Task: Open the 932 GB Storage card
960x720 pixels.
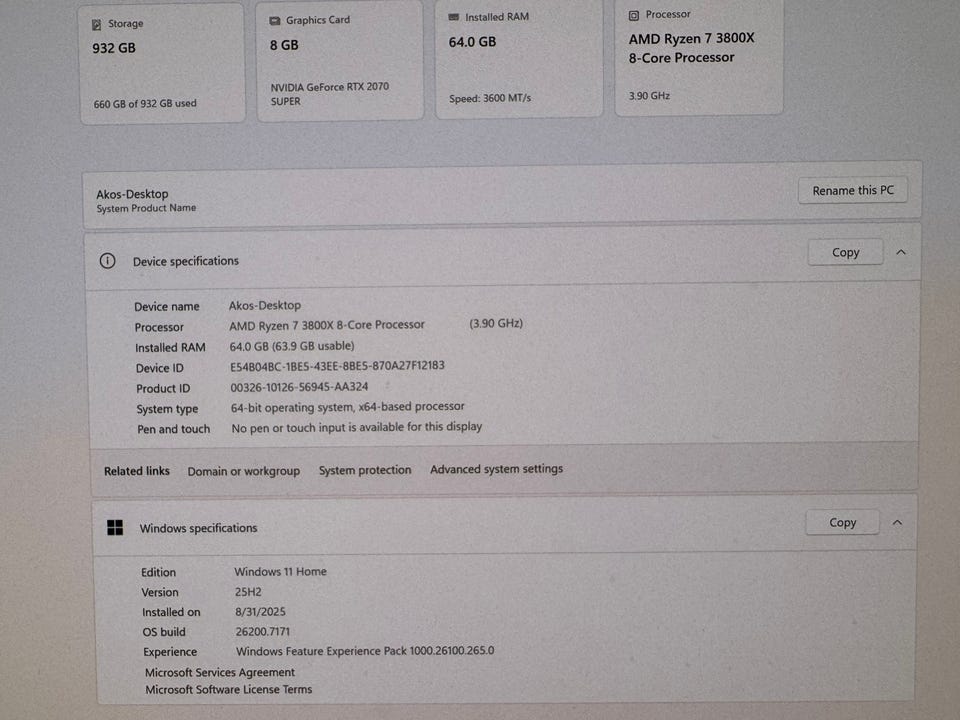Action: tap(162, 64)
